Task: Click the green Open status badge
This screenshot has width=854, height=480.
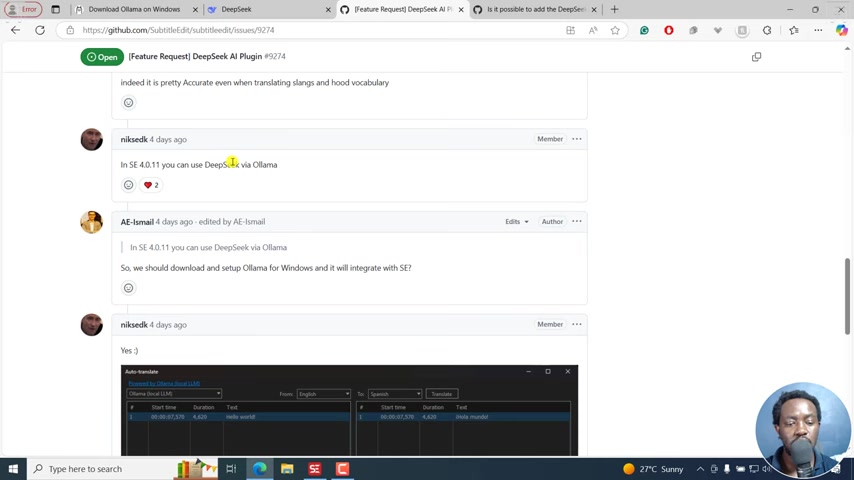Action: pyautogui.click(x=102, y=57)
